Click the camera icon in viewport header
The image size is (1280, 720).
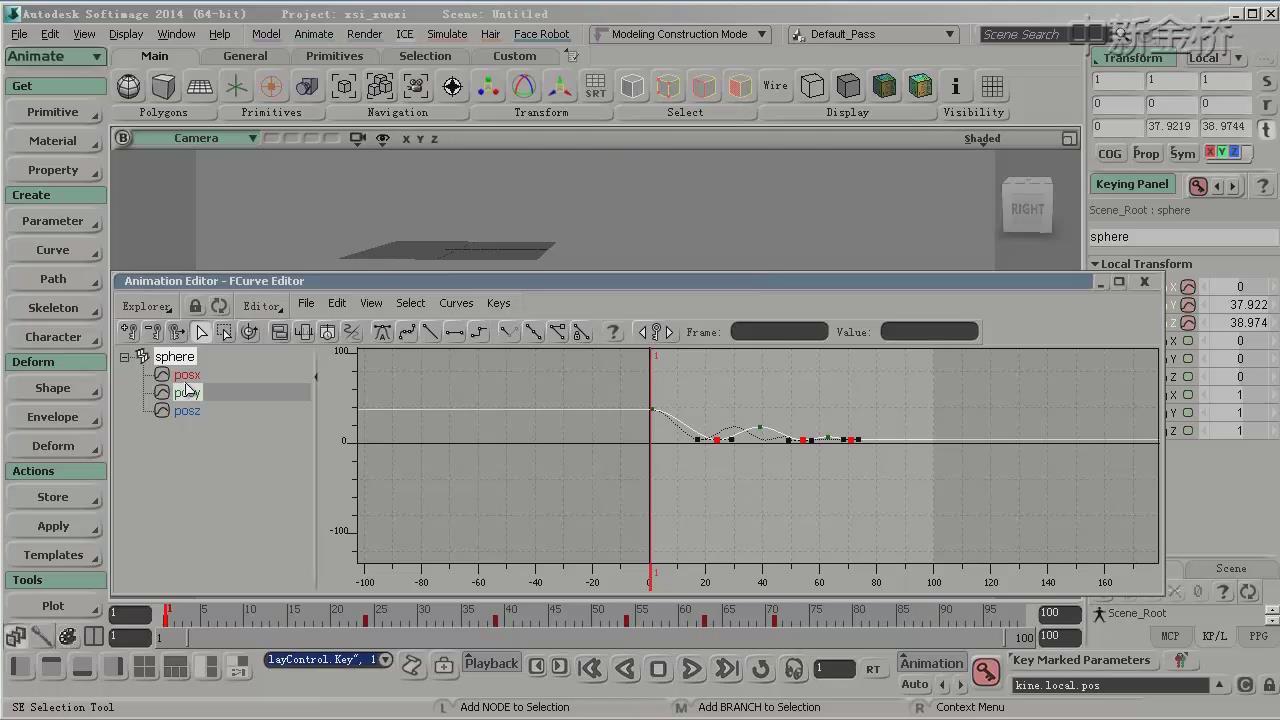(x=358, y=139)
